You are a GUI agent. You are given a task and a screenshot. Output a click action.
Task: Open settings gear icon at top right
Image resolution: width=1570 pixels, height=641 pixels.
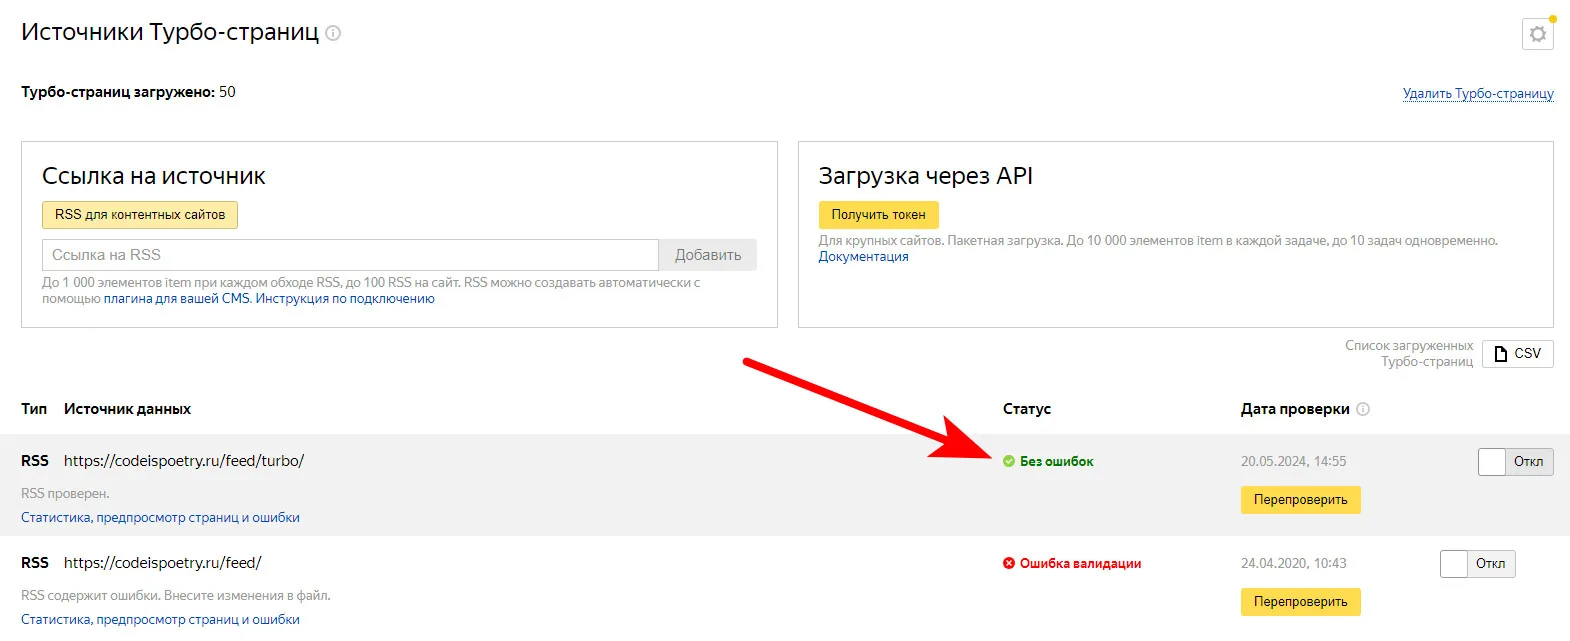(1537, 34)
